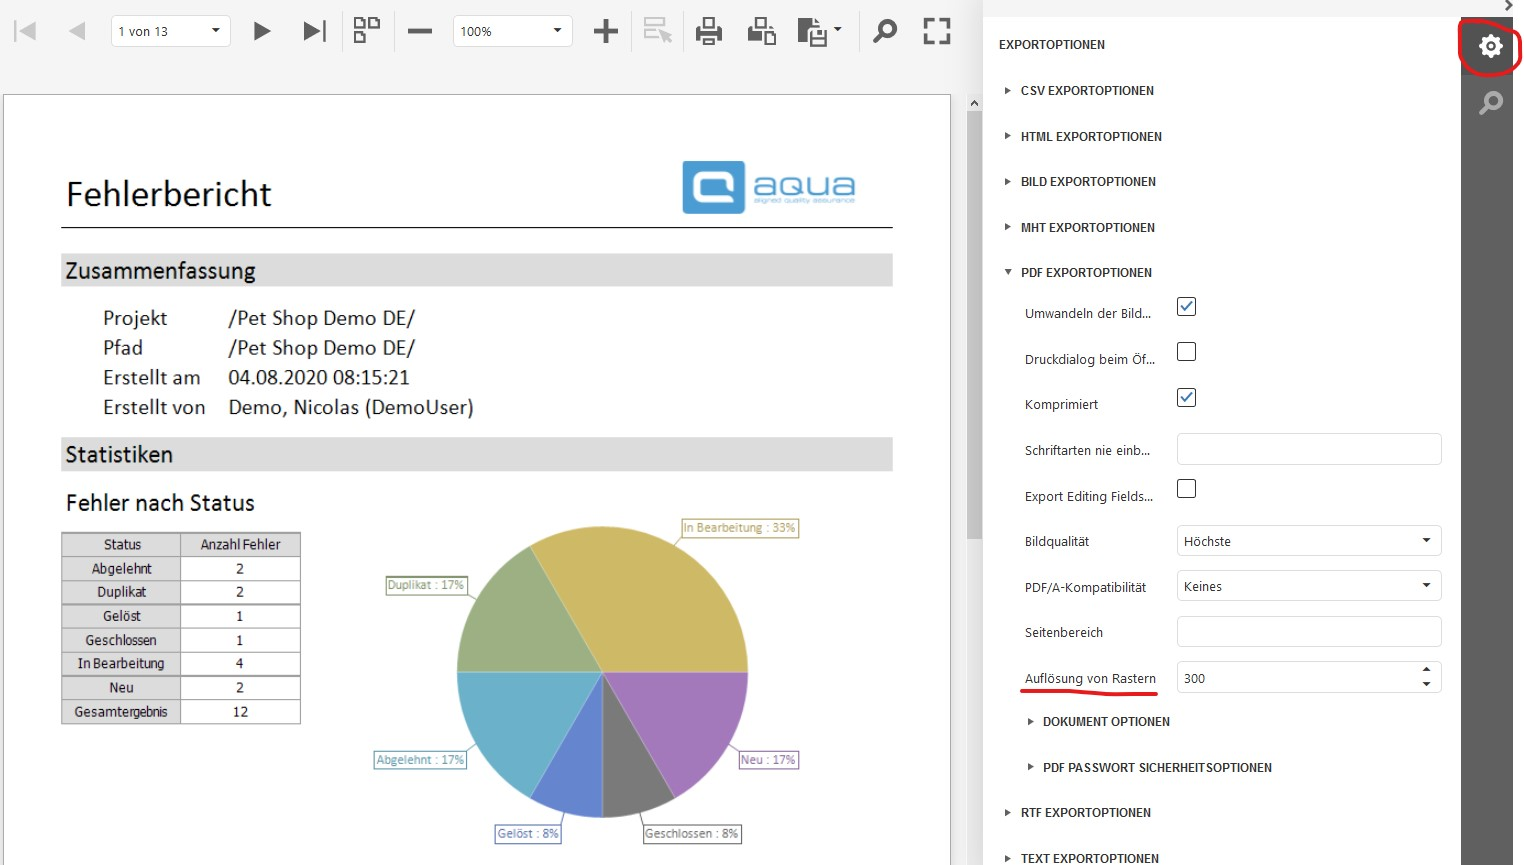Uncheck the Komprimiert checkbox

coord(1186,397)
